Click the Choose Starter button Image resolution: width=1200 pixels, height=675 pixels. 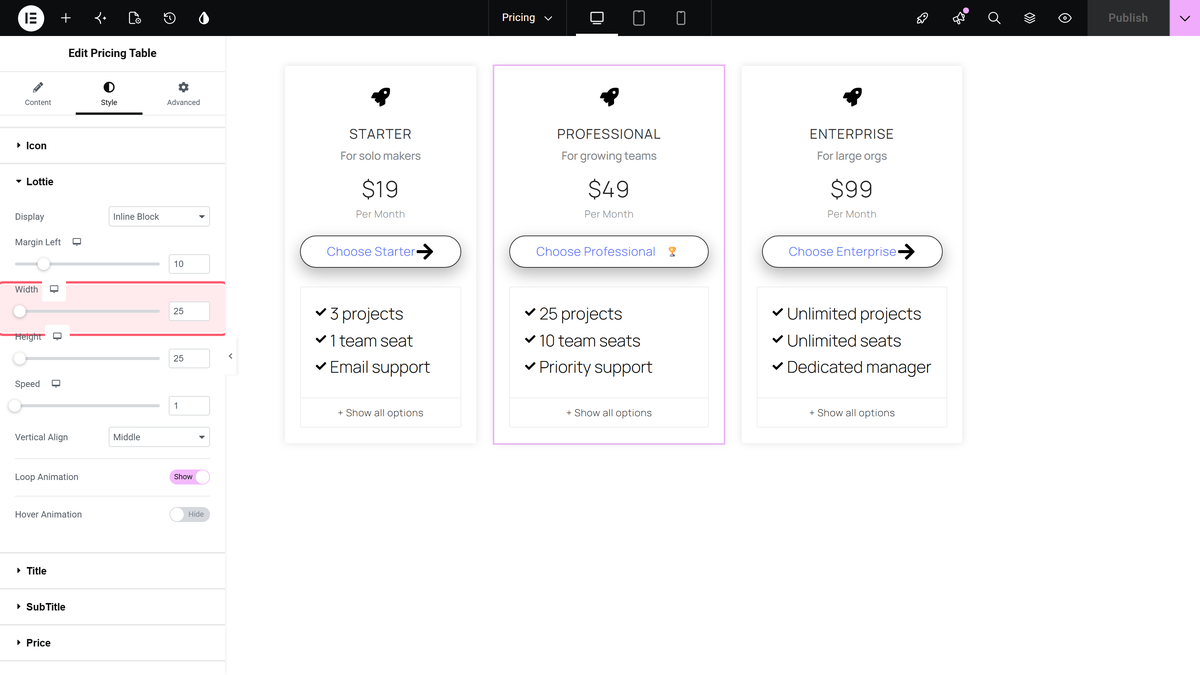click(380, 252)
